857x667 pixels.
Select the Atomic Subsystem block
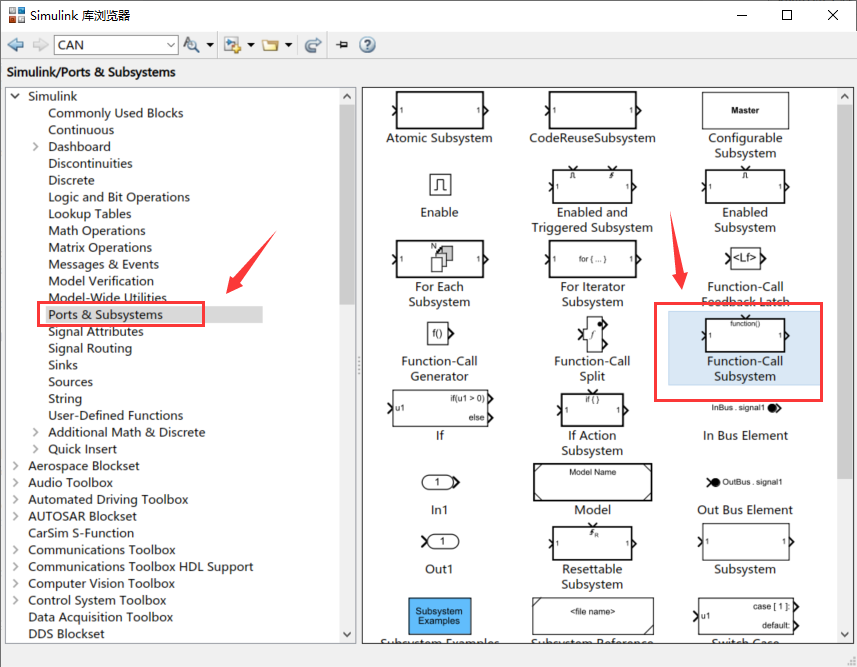(439, 110)
